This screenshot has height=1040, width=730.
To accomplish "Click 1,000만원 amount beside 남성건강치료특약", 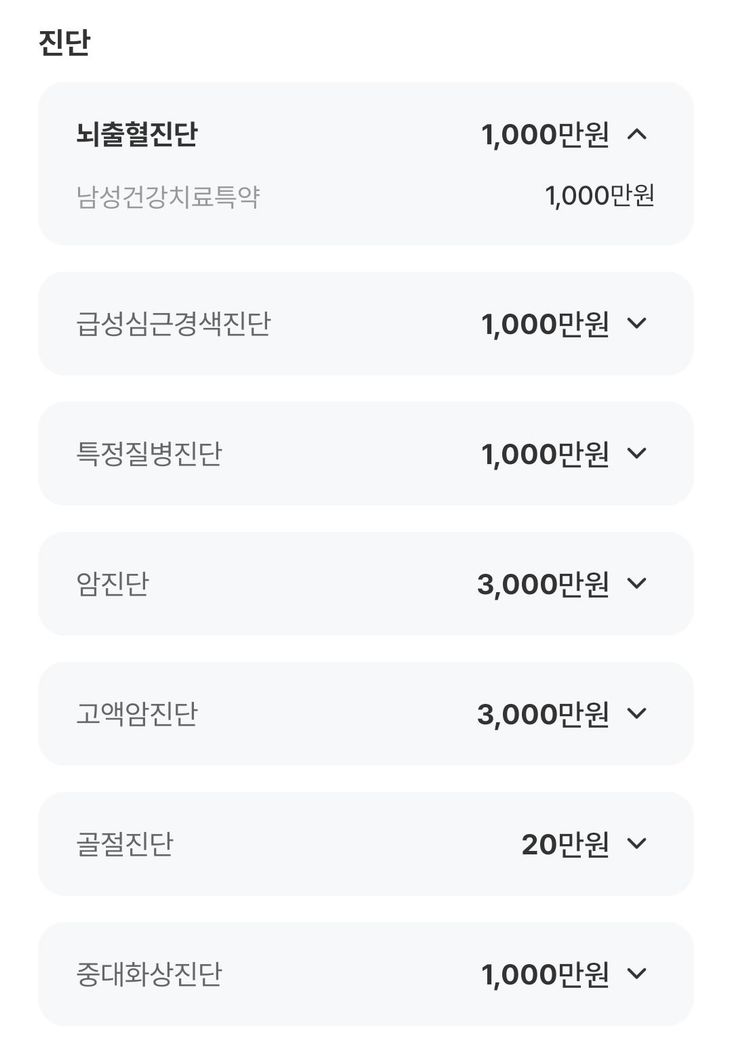I will pos(600,196).
